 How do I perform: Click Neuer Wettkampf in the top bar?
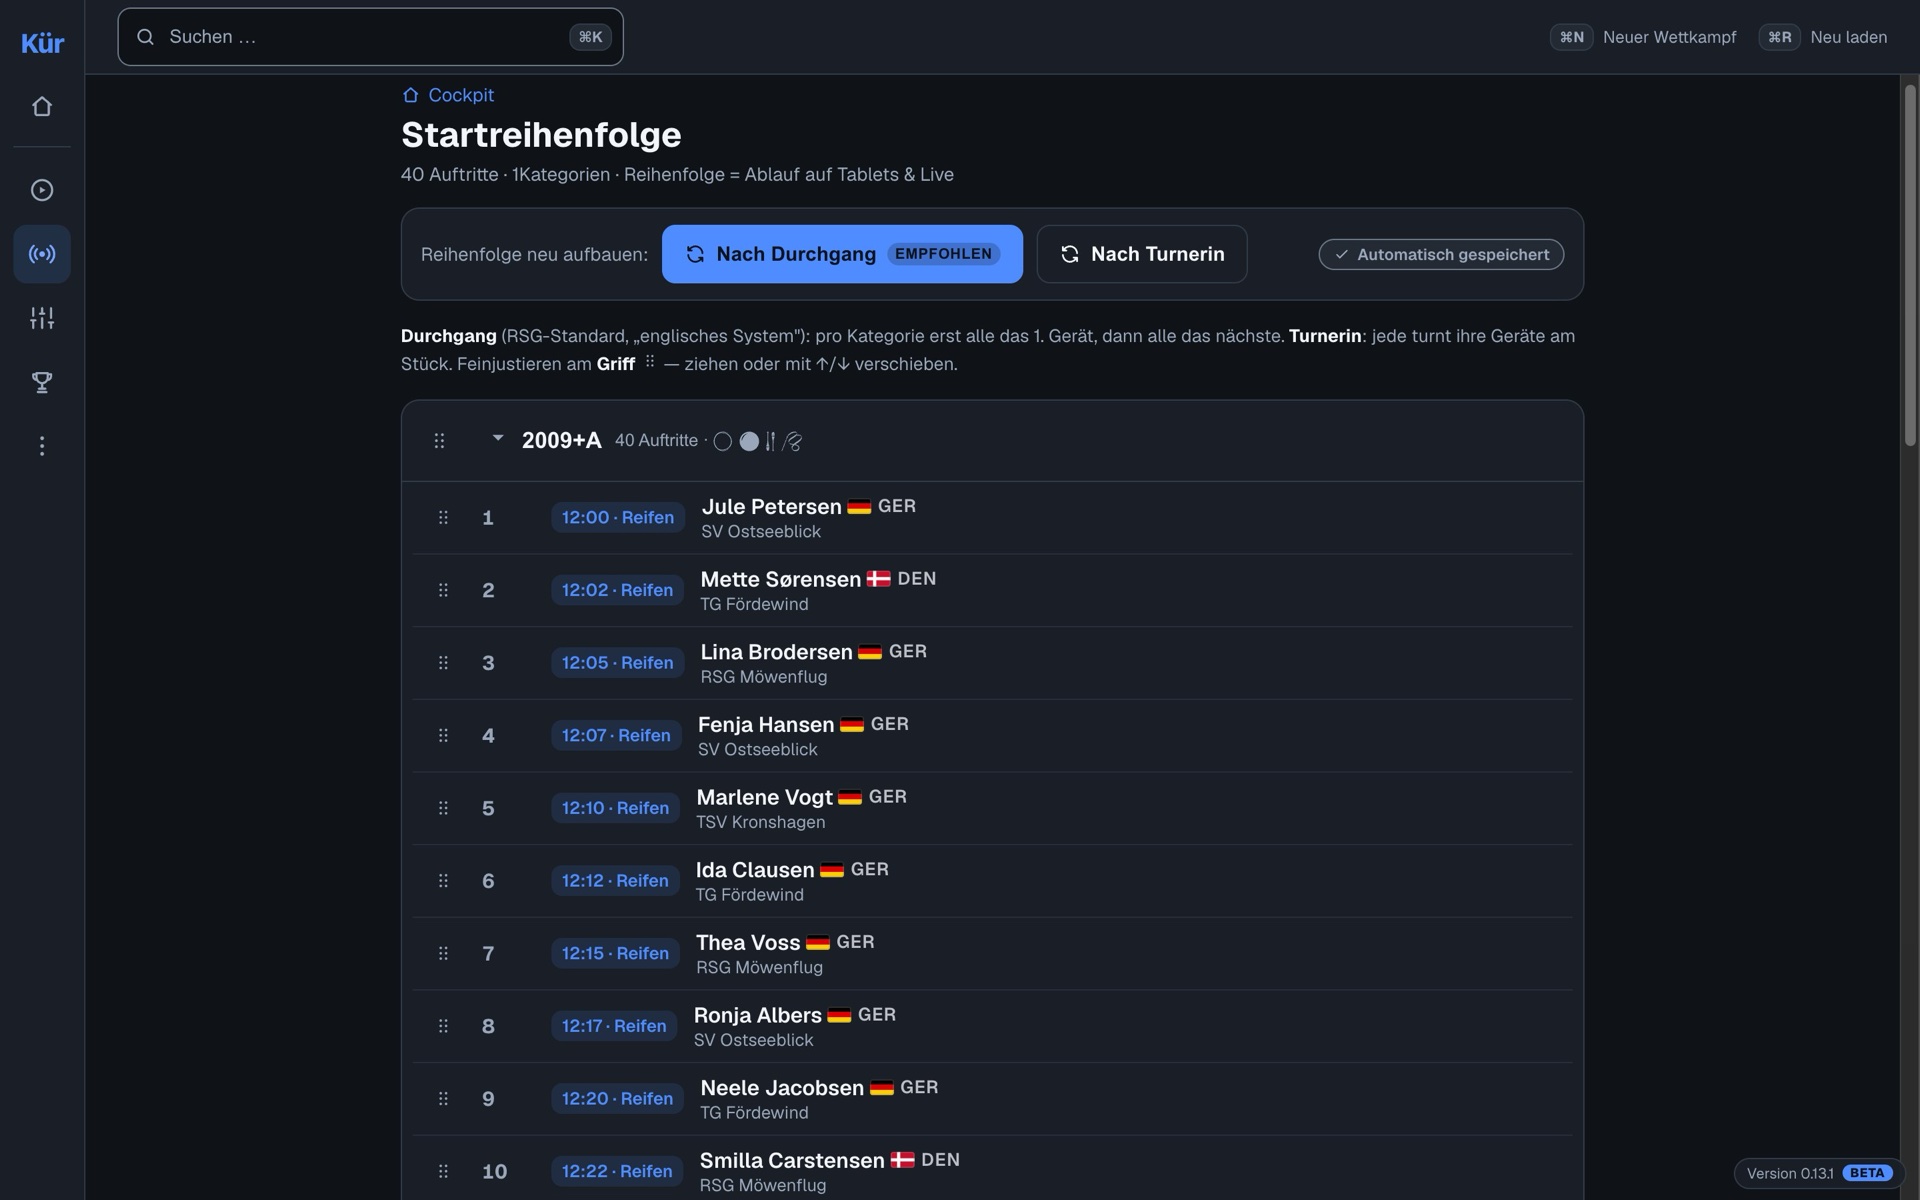pyautogui.click(x=1644, y=37)
